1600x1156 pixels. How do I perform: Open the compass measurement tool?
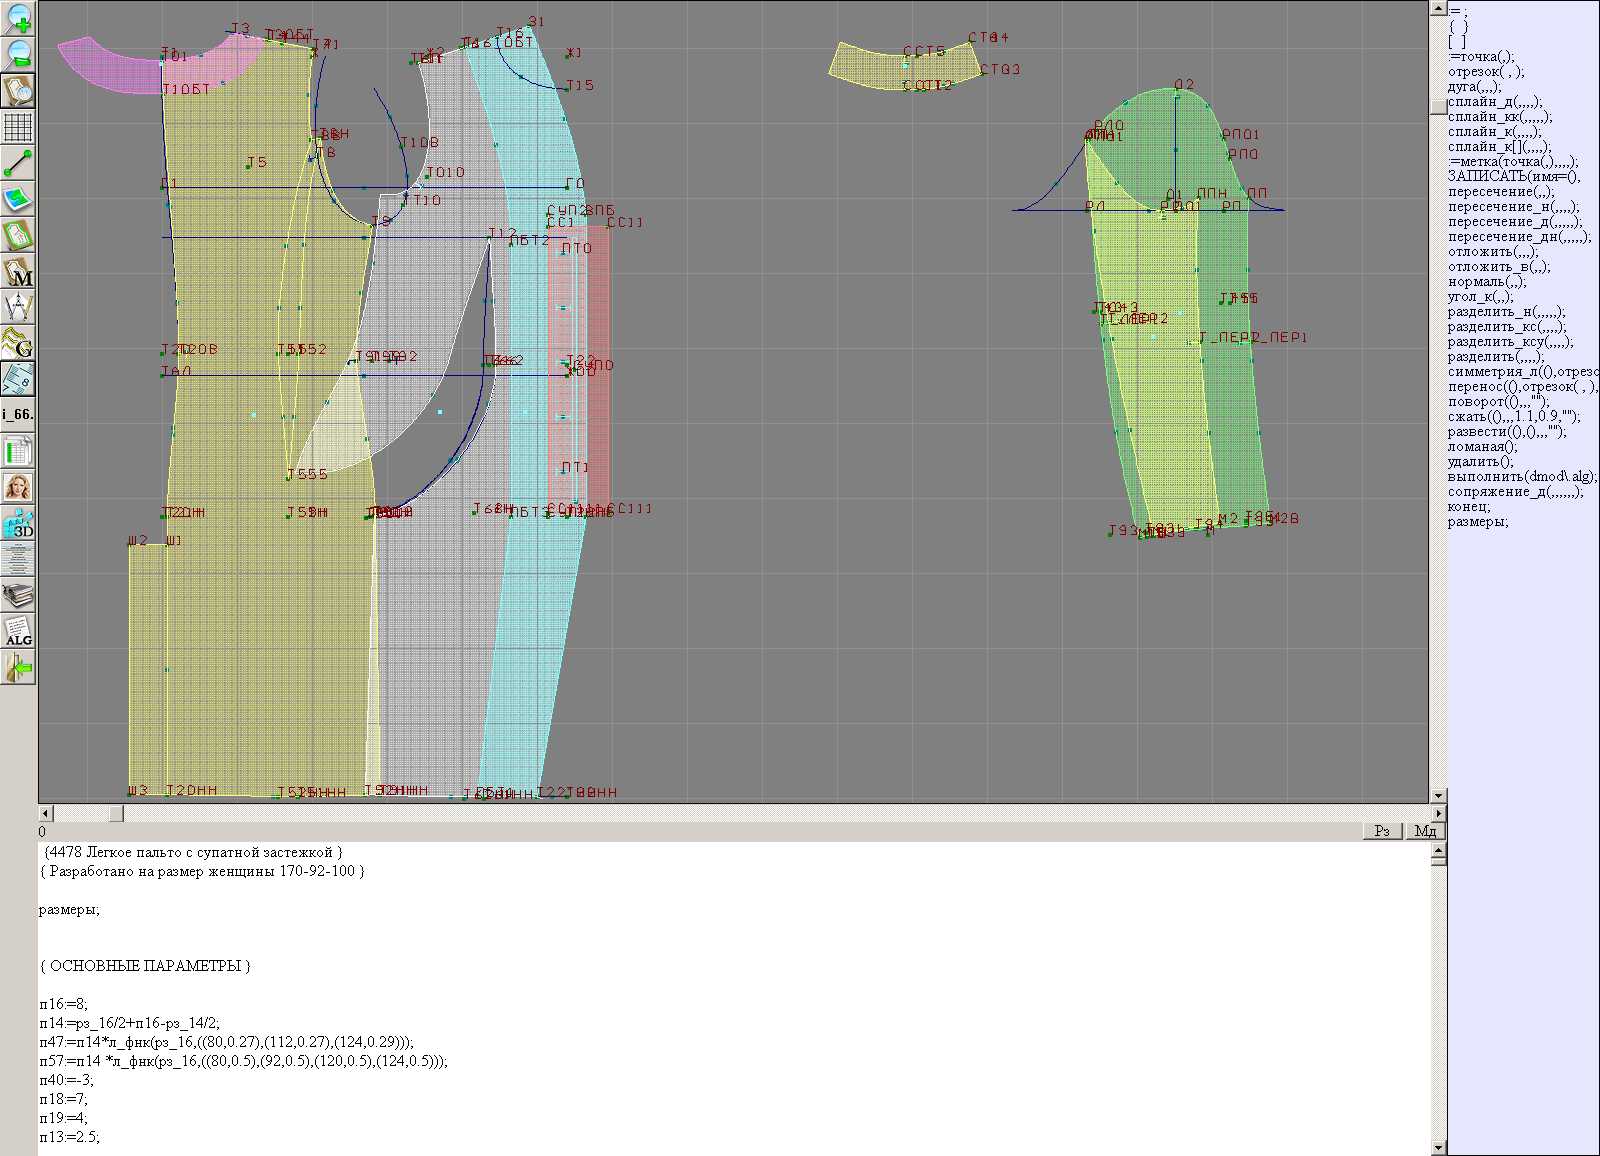18,307
